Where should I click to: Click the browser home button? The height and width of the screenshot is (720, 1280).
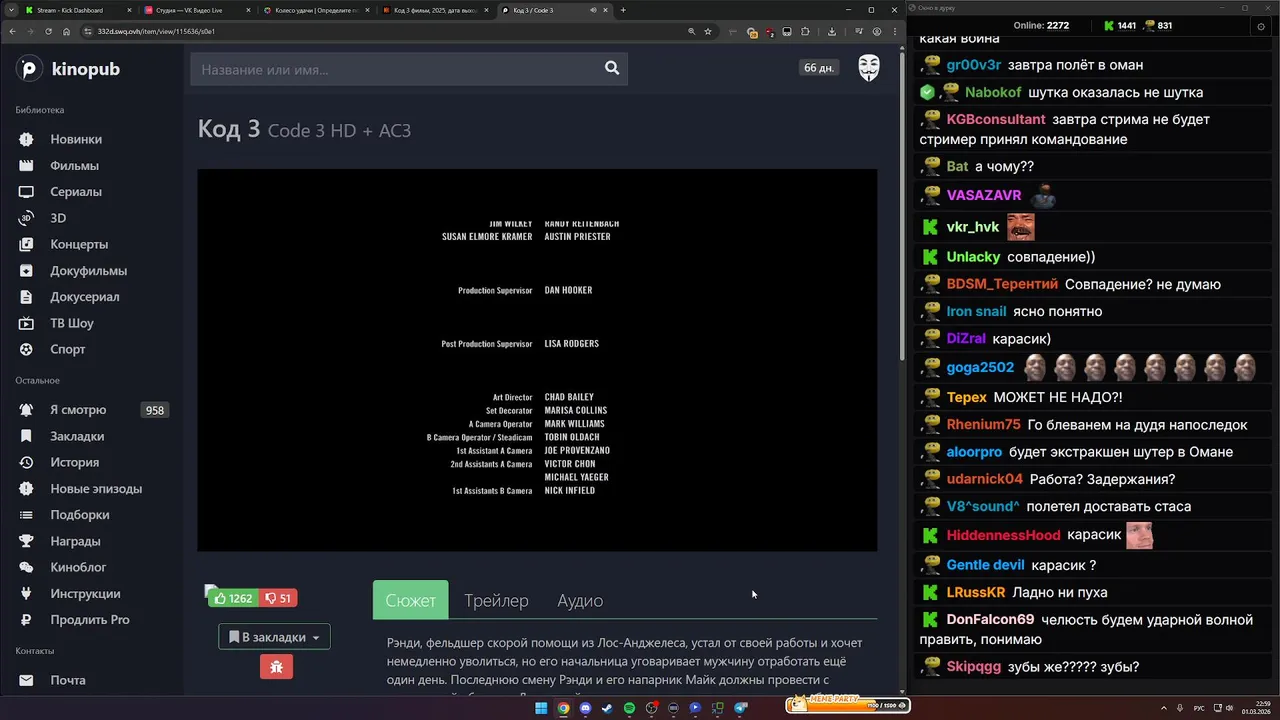pyautogui.click(x=66, y=31)
